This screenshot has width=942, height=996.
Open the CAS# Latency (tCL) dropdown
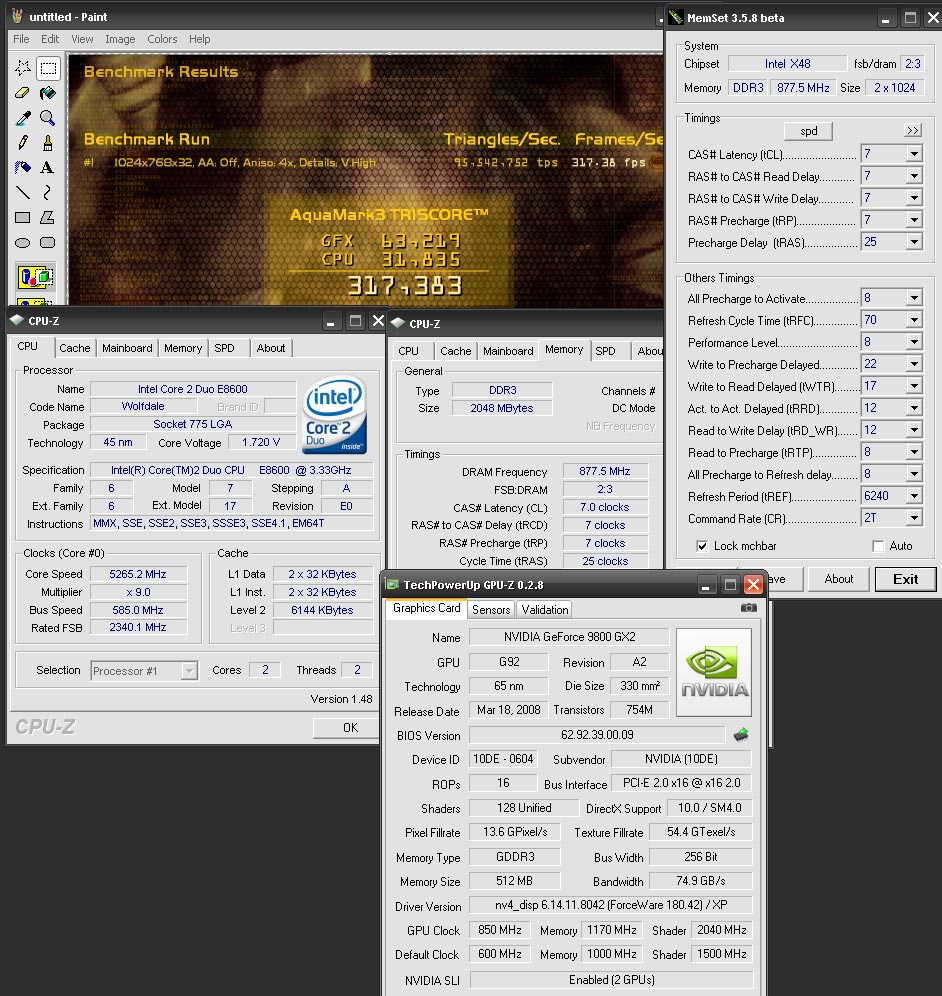[x=913, y=154]
